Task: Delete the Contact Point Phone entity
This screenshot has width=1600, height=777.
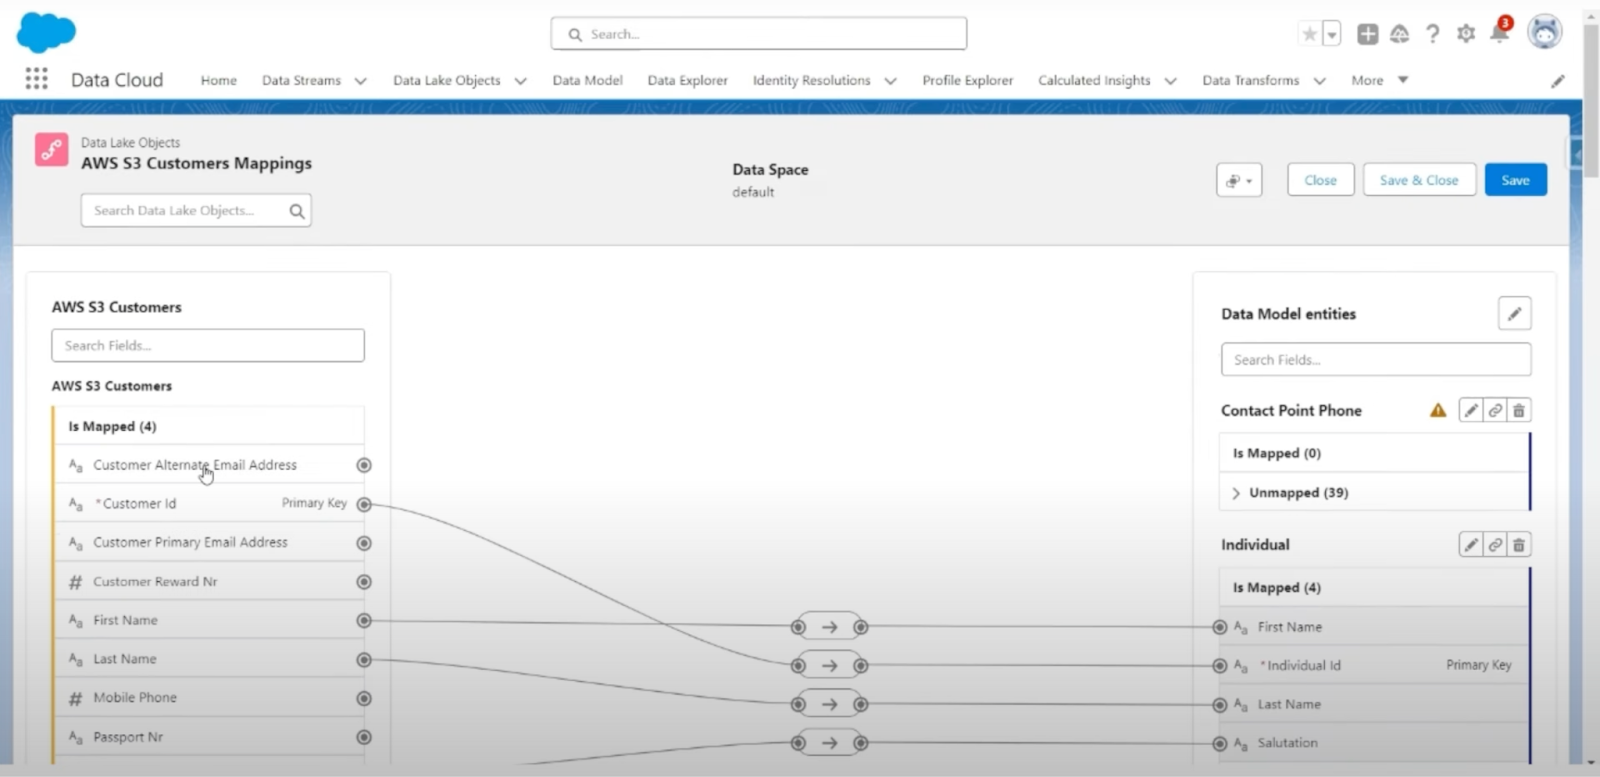Action: pyautogui.click(x=1519, y=410)
